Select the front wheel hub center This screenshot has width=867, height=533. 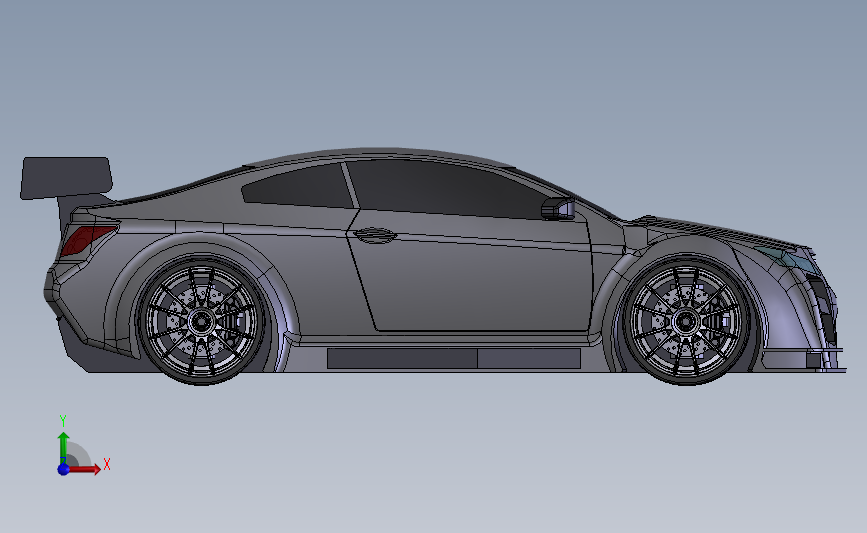pyautogui.click(x=686, y=321)
